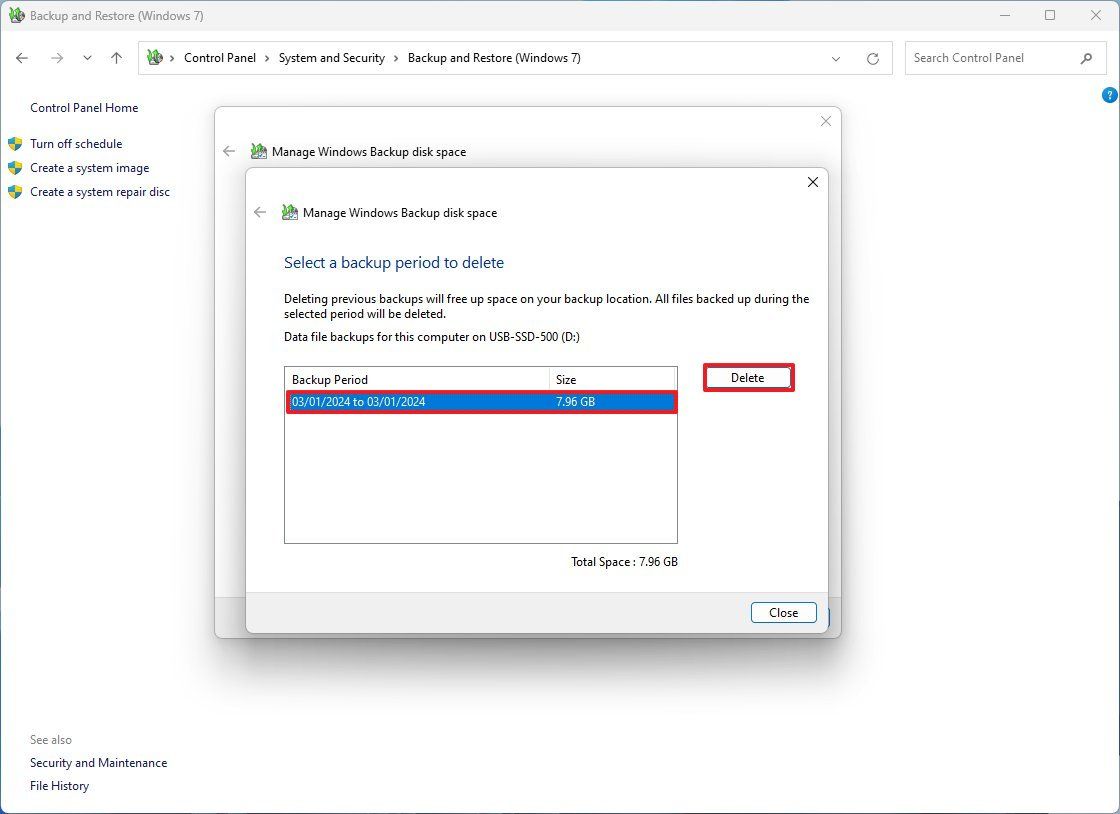Refresh the Control Panel page
Screen dimensions: 1120x814
[x=873, y=58]
